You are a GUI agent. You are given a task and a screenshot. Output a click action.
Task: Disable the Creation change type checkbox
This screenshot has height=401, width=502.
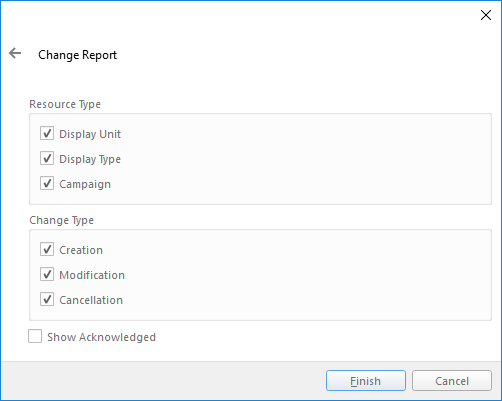pos(47,249)
